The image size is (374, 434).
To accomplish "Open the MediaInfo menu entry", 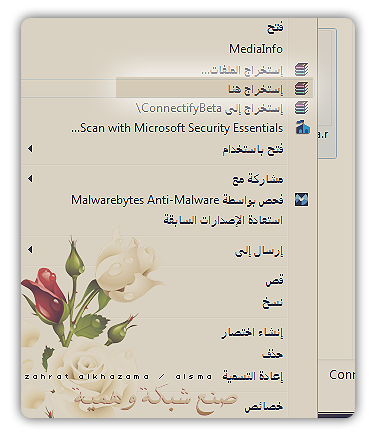I will [x=256, y=49].
